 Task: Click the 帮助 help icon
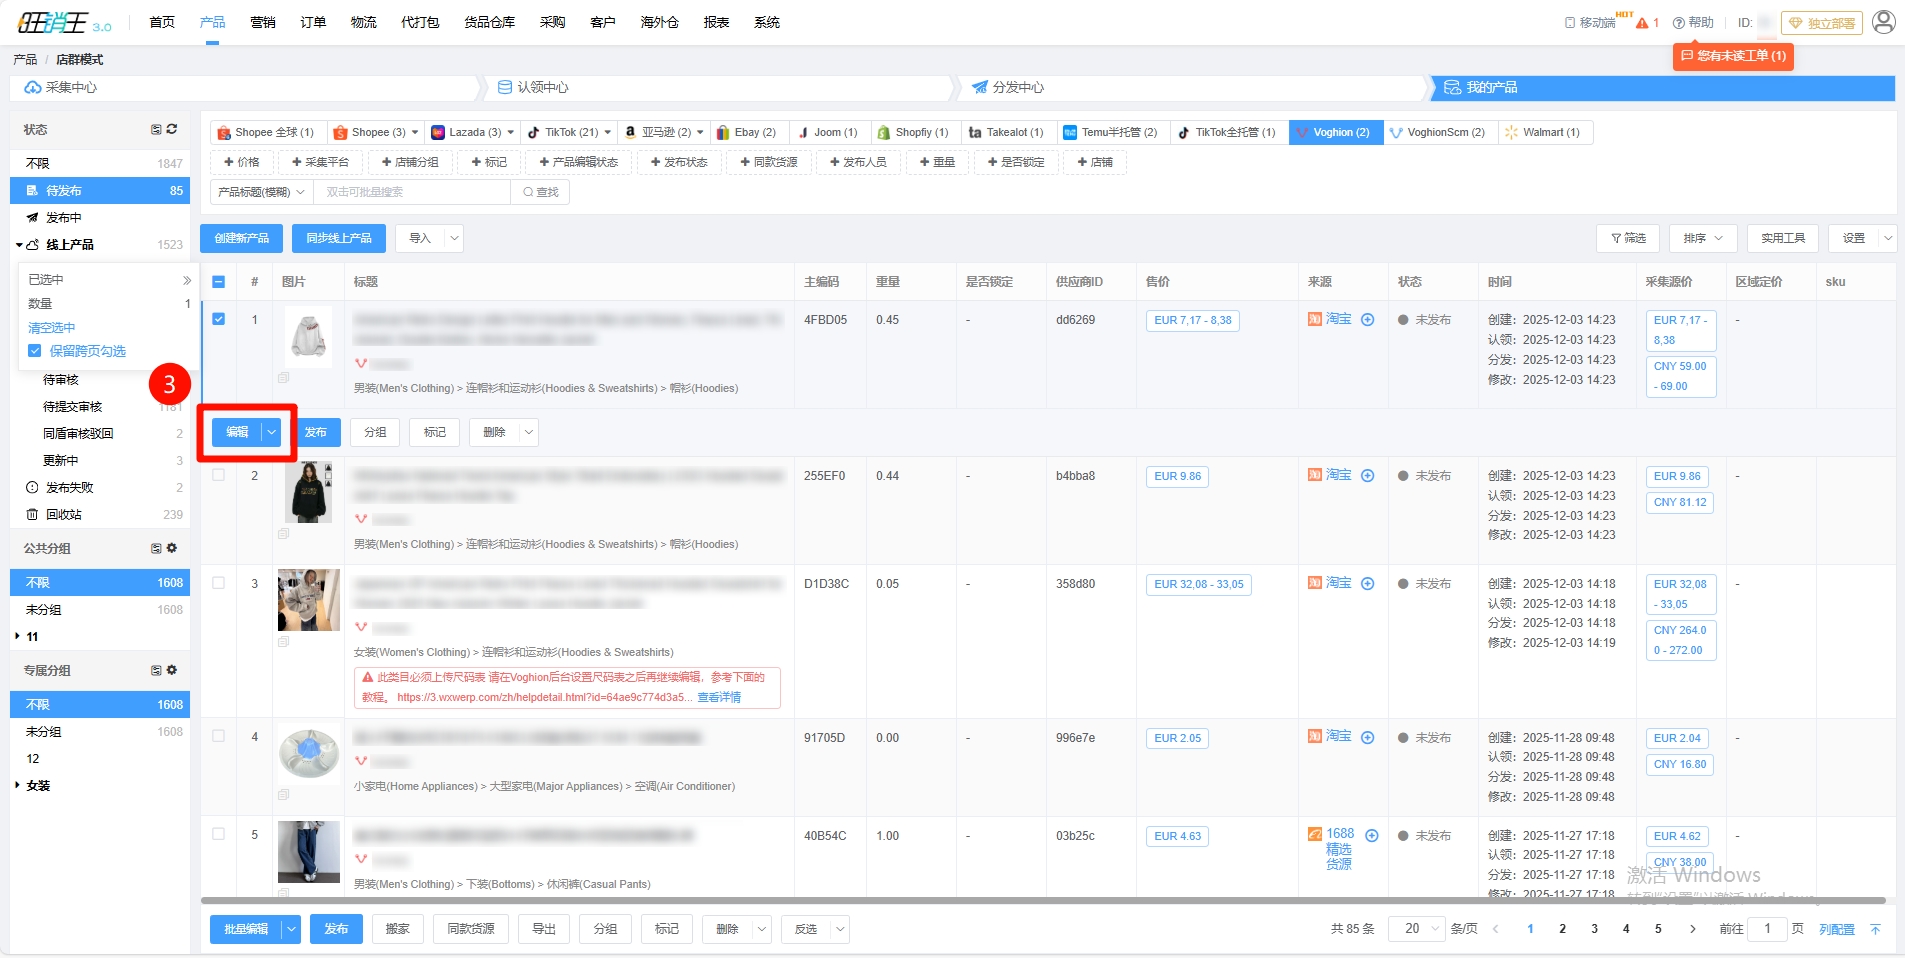1679,22
